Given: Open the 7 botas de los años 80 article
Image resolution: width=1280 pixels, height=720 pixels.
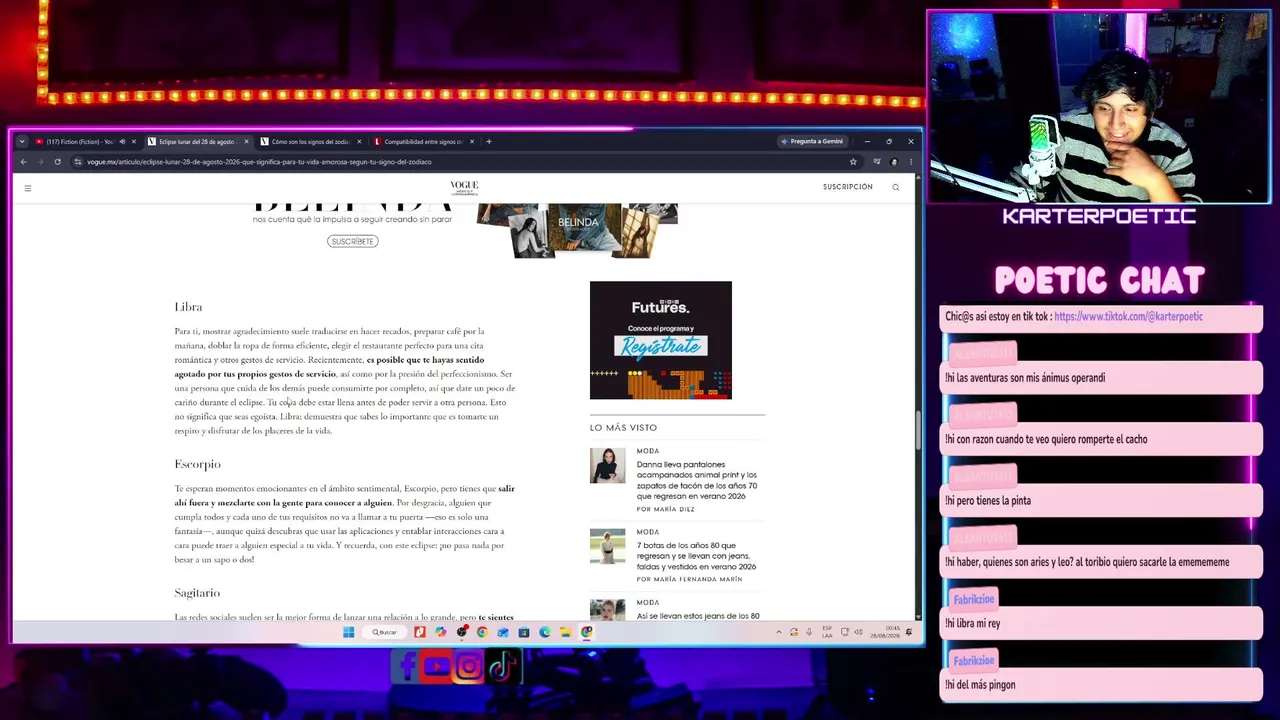Looking at the screenshot, I should coord(696,556).
